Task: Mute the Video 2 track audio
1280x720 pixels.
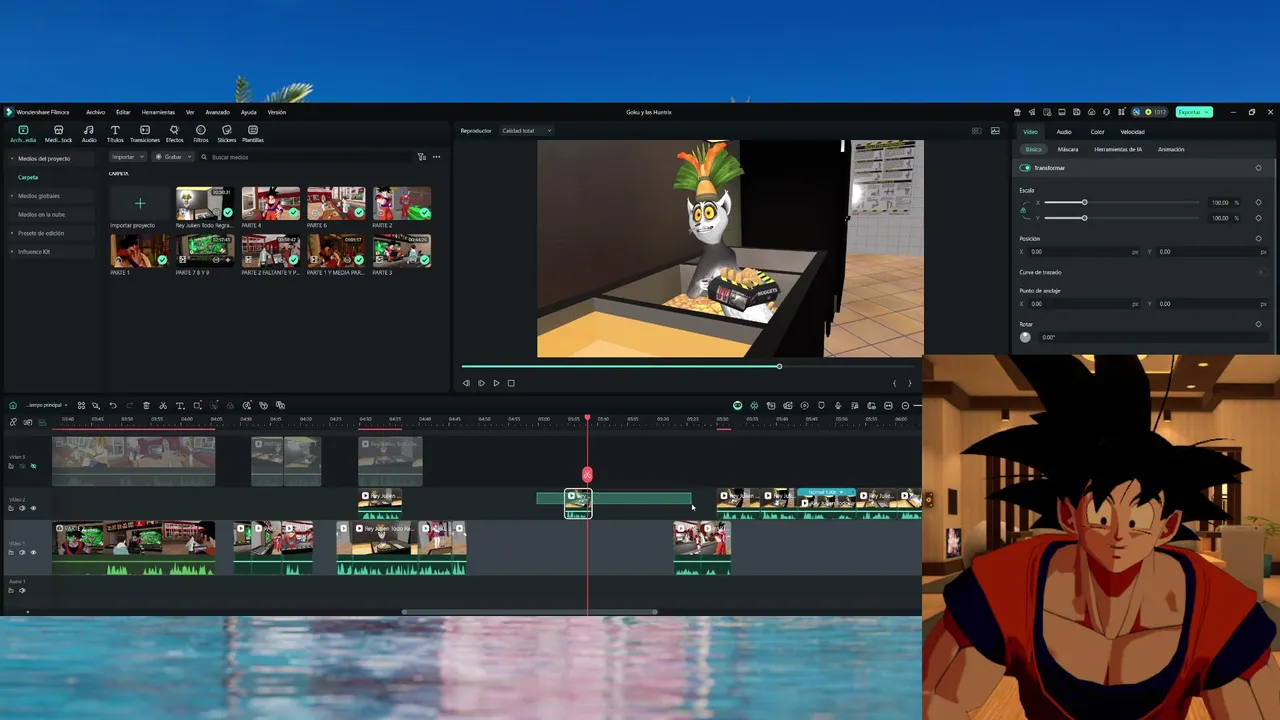Action: 22,508
